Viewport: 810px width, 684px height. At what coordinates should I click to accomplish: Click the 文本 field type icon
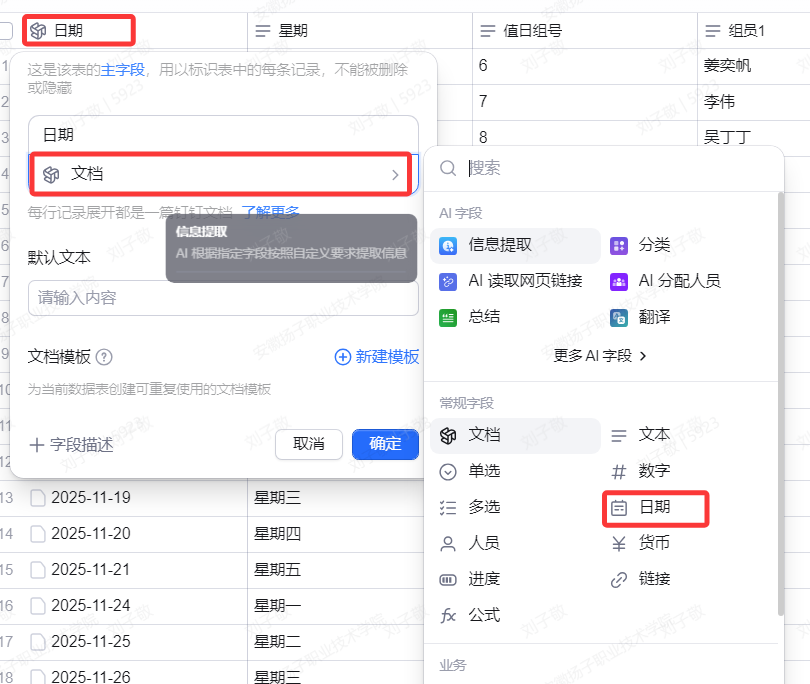618,436
